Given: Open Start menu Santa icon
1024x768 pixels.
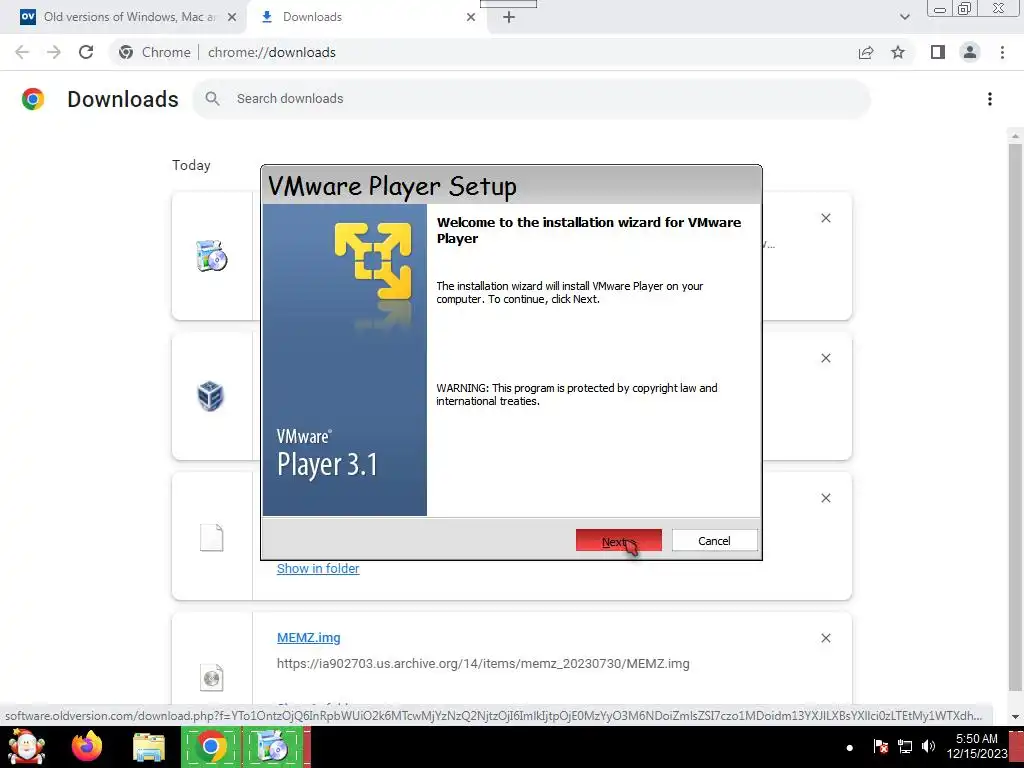Looking at the screenshot, I should 26,746.
